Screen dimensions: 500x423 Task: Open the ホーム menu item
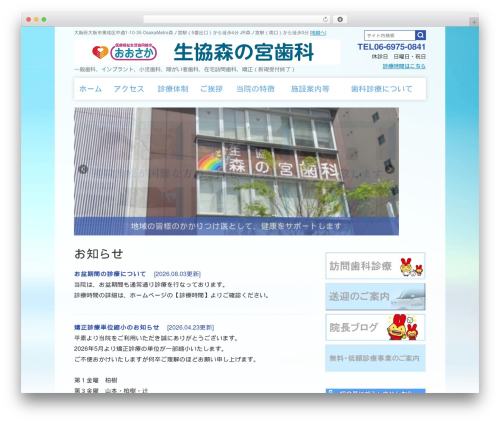pyautogui.click(x=90, y=89)
